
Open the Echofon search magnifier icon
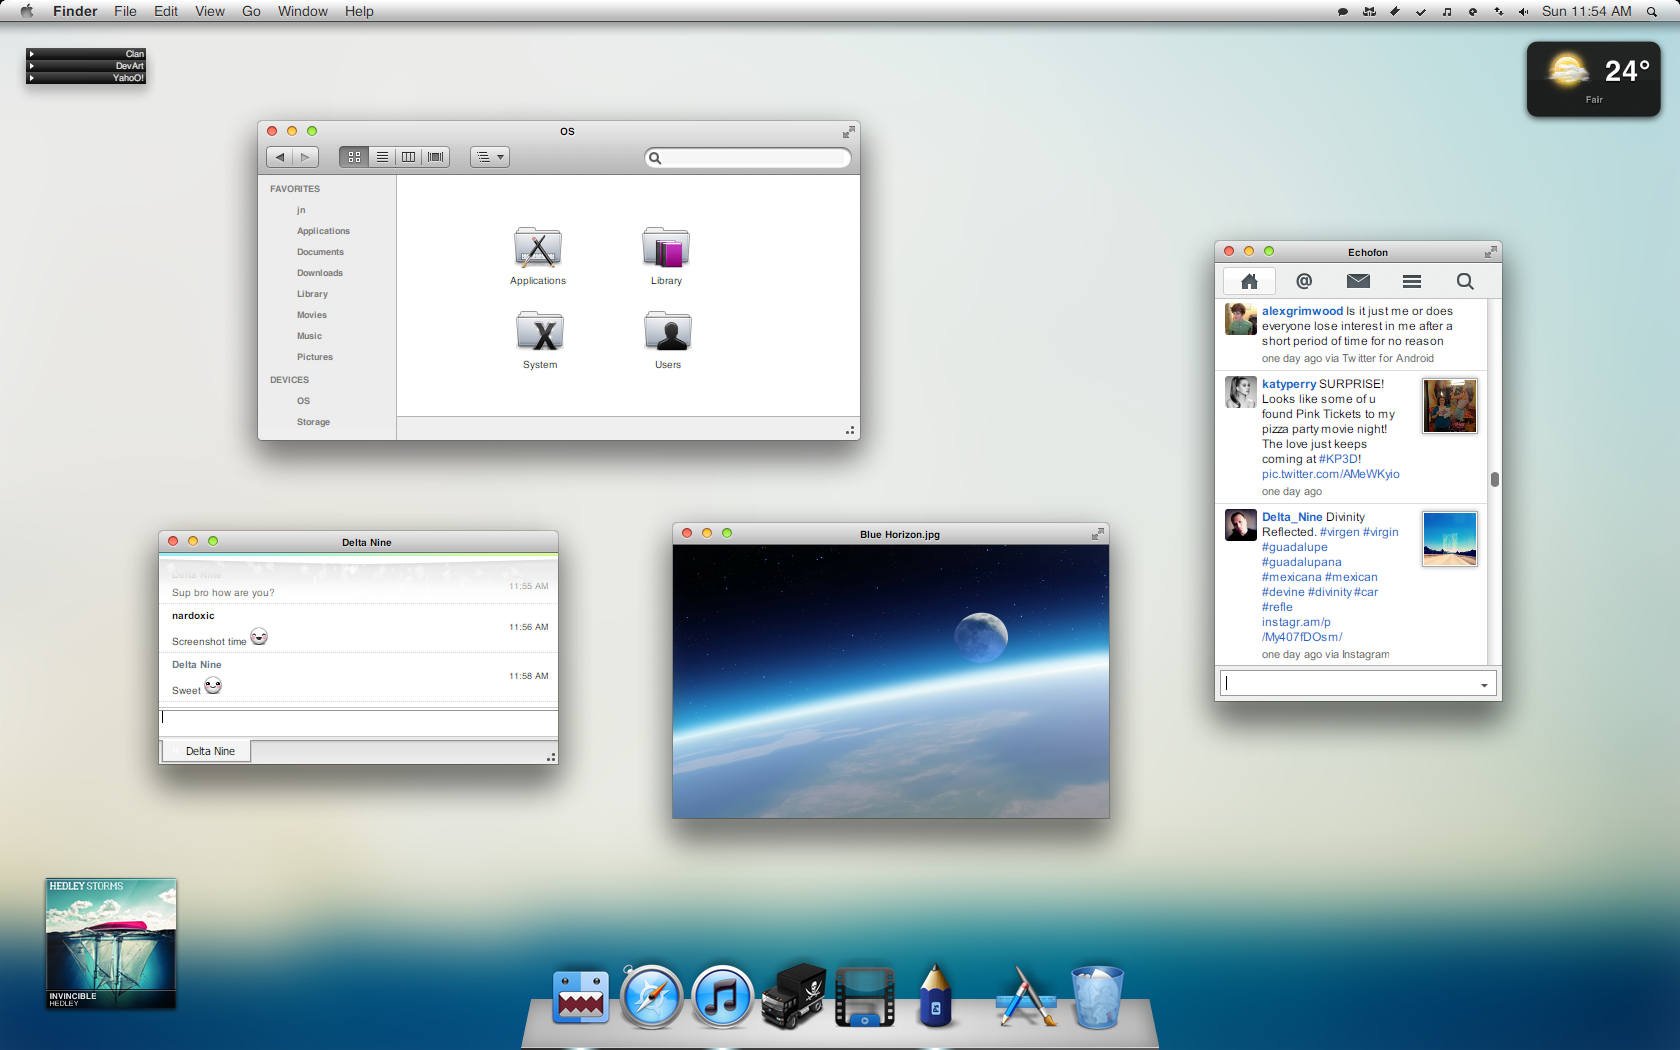pos(1465,282)
